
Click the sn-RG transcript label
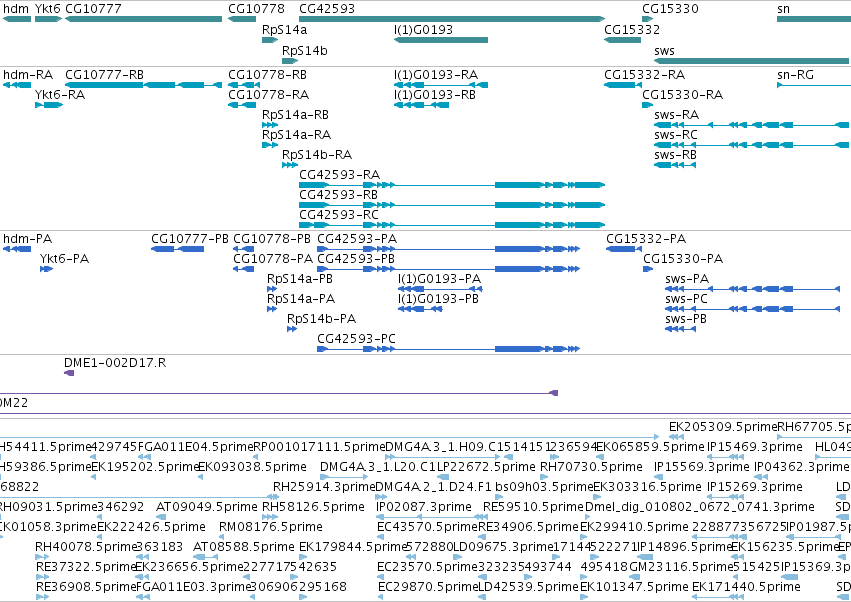(795, 75)
